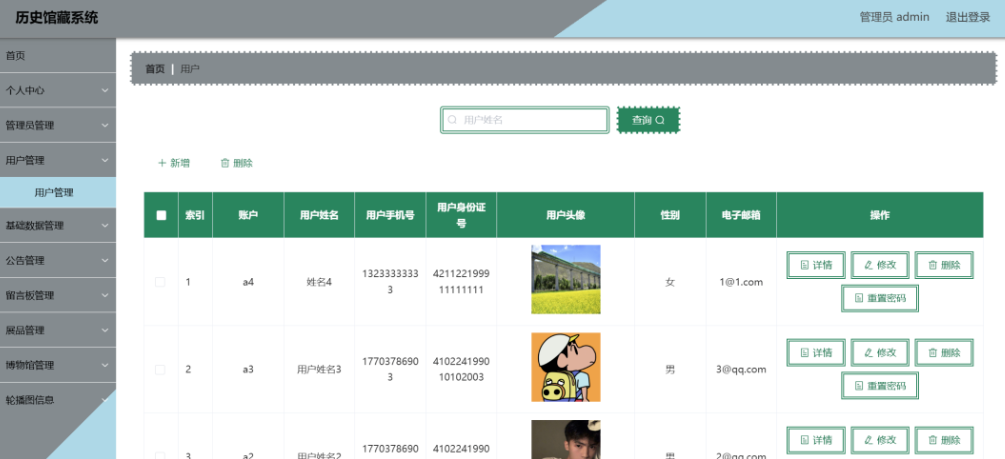Screen dimensions: 1005x459
Task: Open 博物馆管理 sidebar menu
Action: point(58,365)
